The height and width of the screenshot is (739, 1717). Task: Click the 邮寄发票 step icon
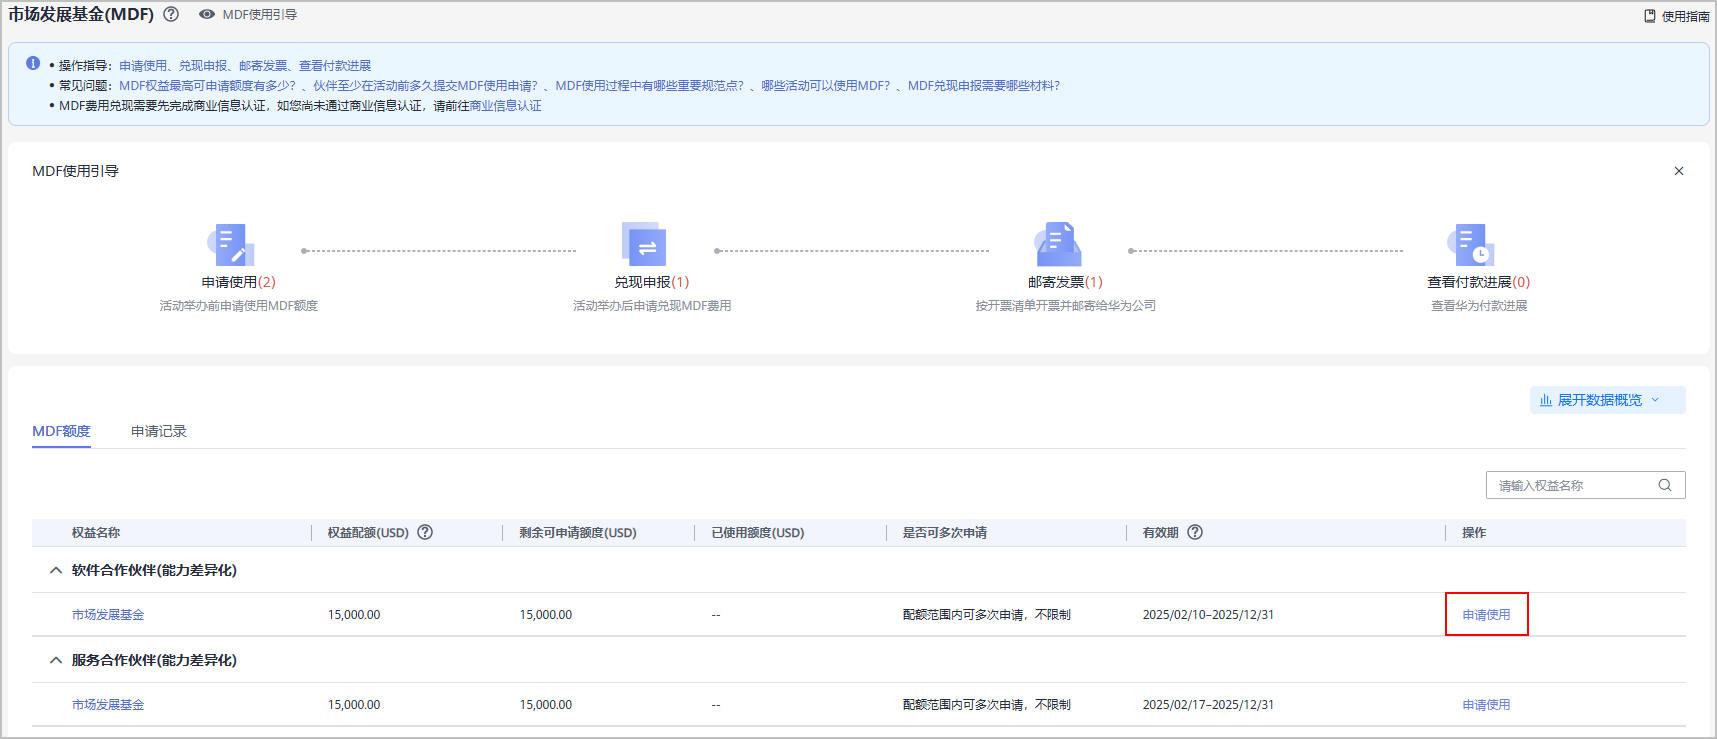(1059, 245)
